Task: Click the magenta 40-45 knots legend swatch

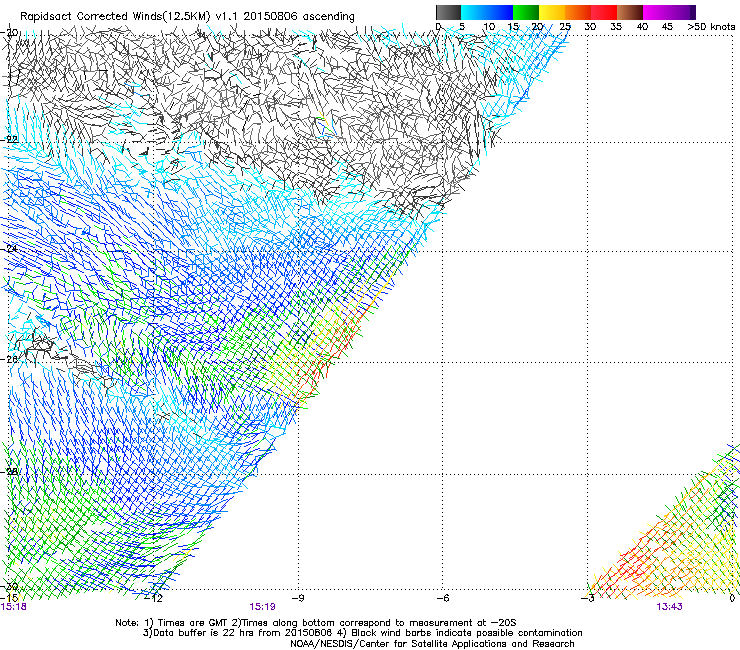Action: coord(656,12)
